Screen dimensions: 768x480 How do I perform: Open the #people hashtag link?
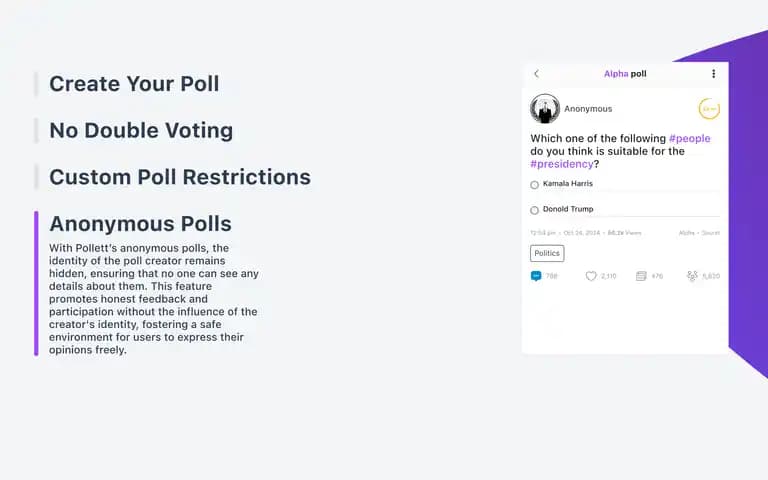pyautogui.click(x=690, y=139)
